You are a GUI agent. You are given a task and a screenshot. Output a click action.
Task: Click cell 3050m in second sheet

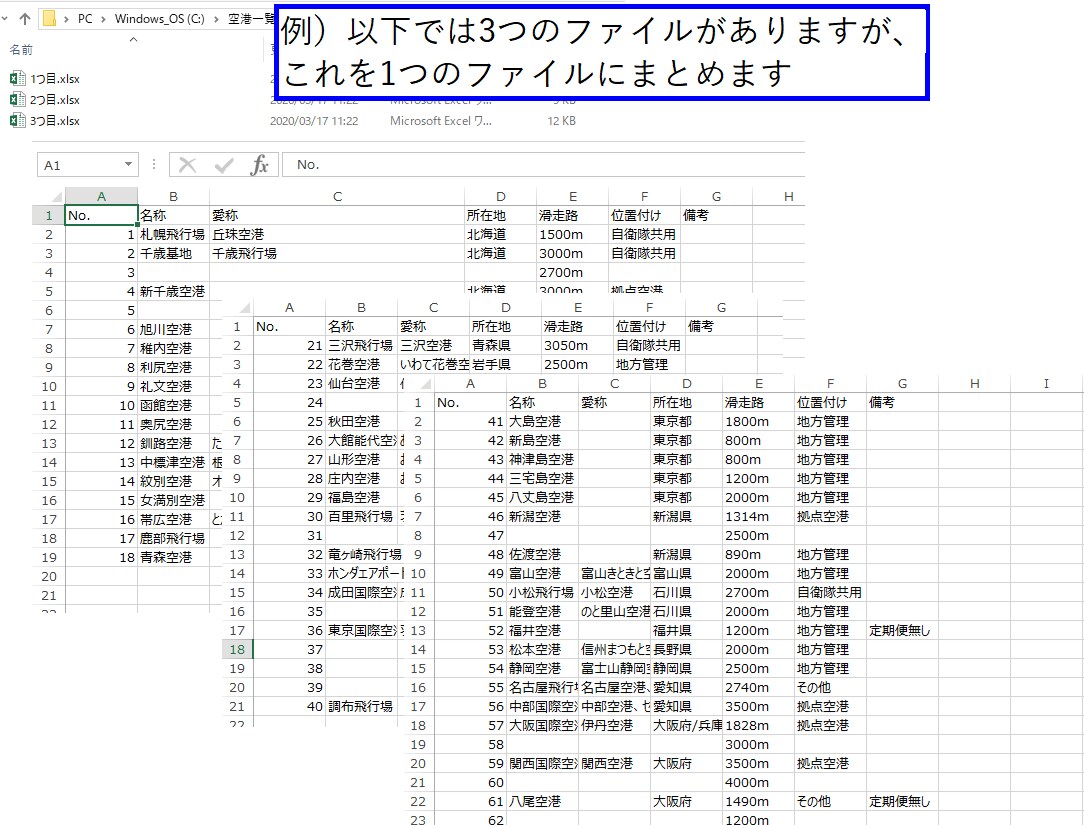pos(577,345)
